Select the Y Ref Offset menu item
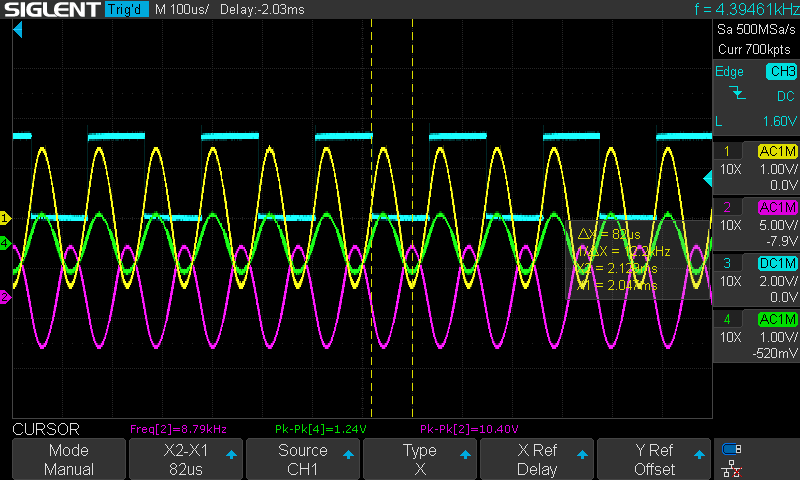This screenshot has height=480, width=800. pos(655,460)
